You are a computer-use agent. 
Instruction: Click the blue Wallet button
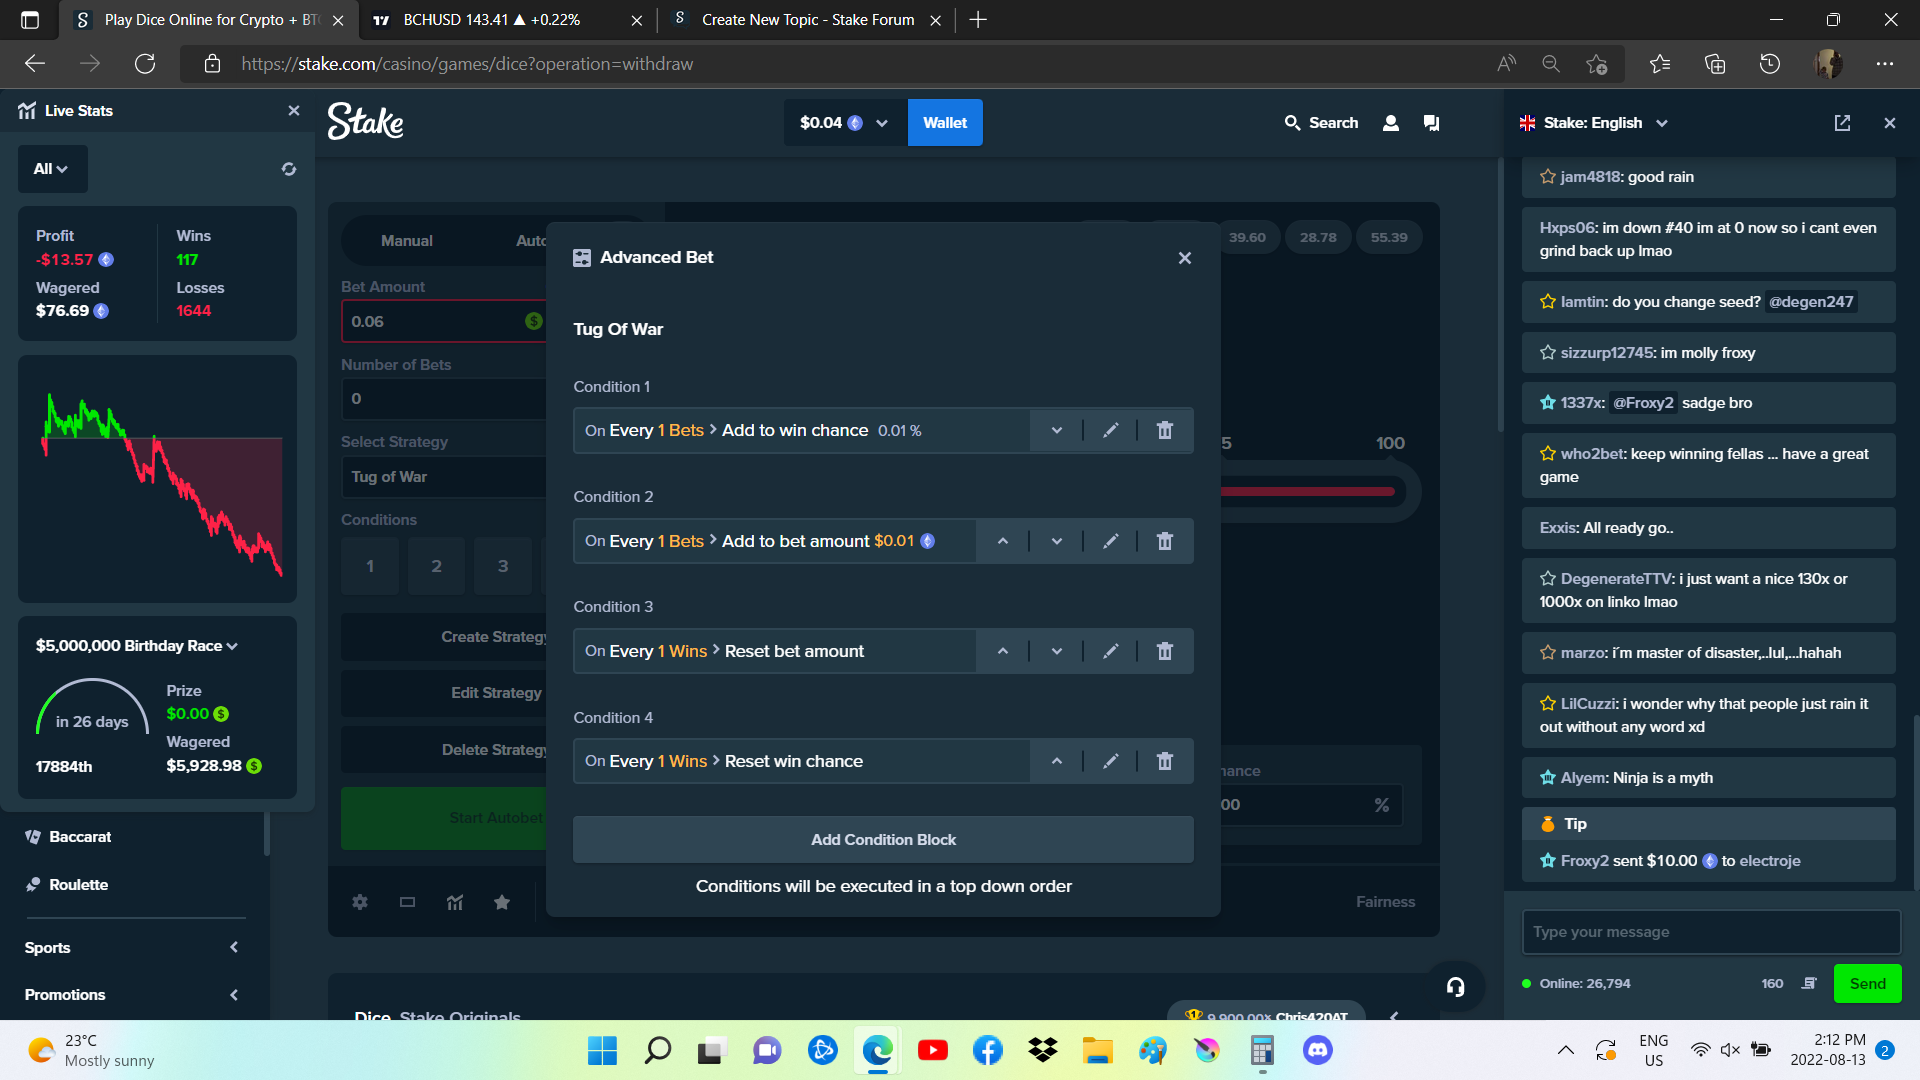tap(944, 123)
